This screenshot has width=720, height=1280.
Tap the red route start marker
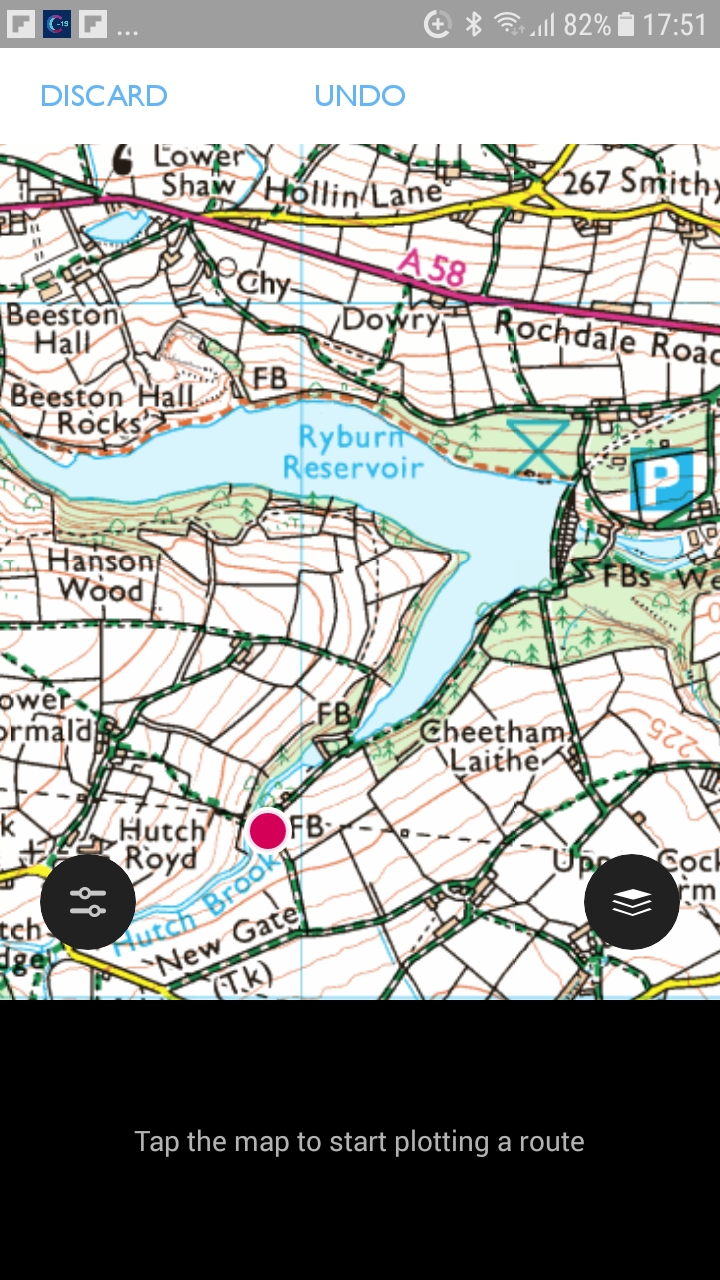pyautogui.click(x=267, y=831)
